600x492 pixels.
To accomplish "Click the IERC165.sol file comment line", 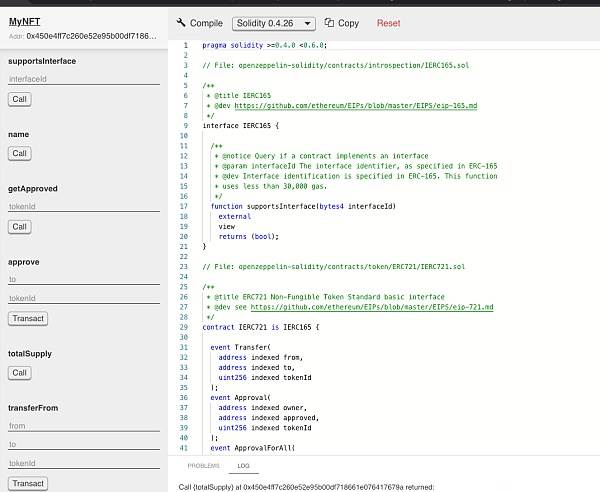I will 336,65.
